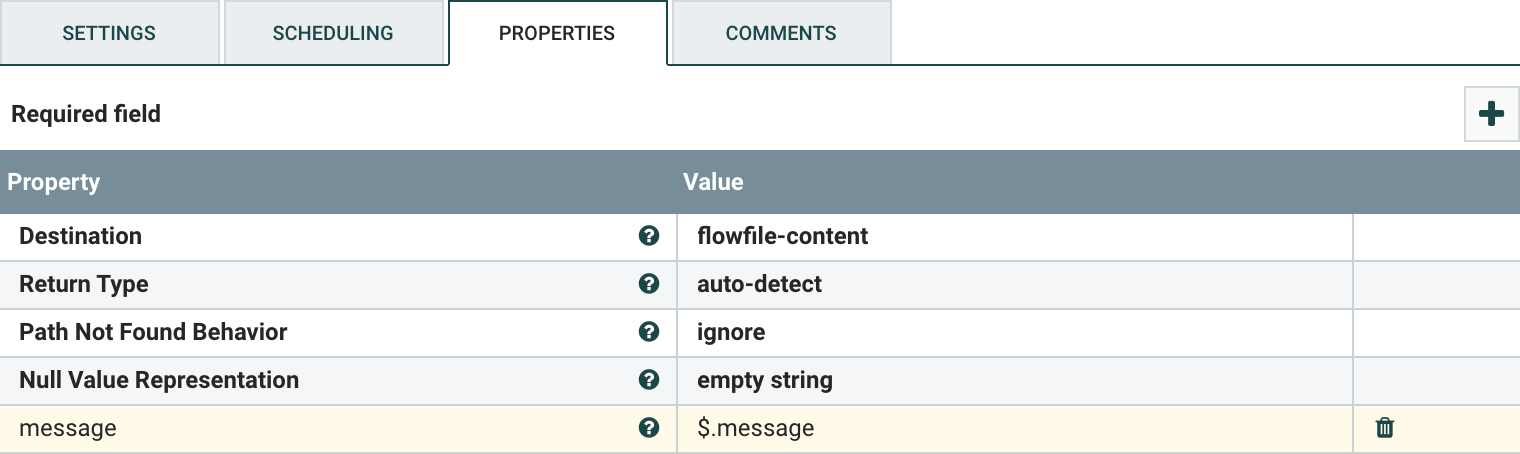
Task: Select the Destination property name cell
Action: [81, 237]
